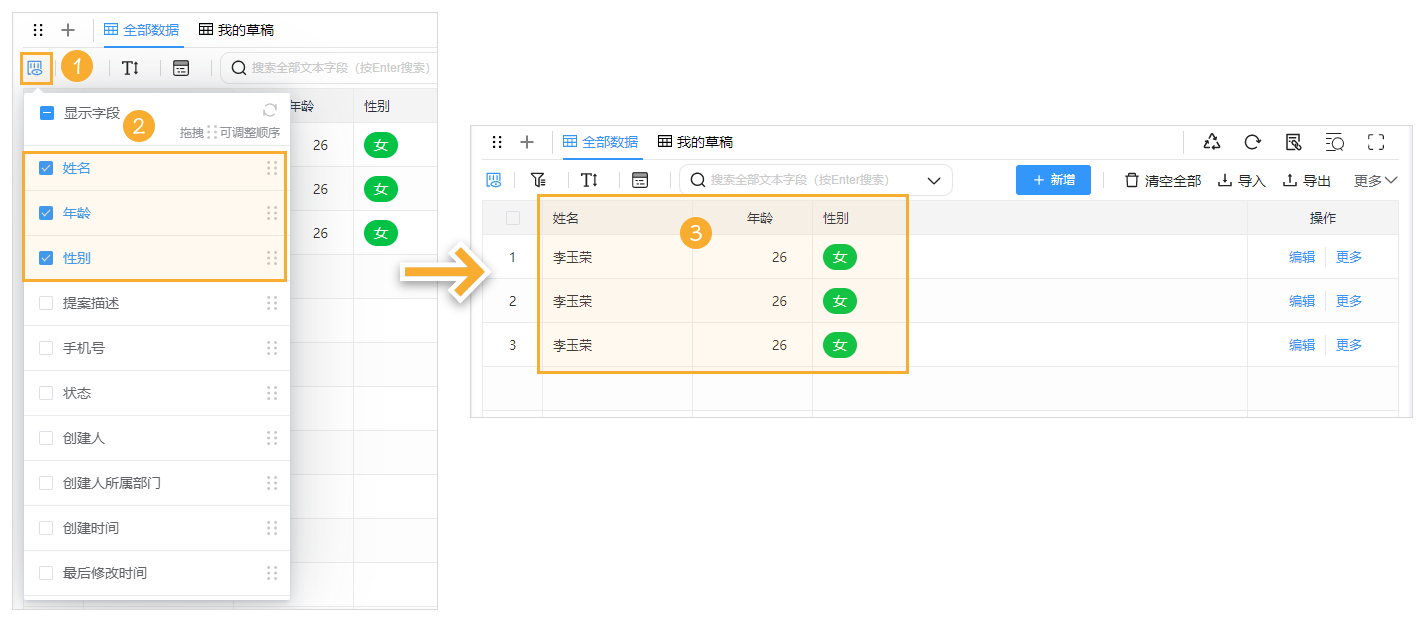Click the refresh icon above the table
The width and height of the screenshot is (1428, 623).
pyautogui.click(x=1252, y=142)
